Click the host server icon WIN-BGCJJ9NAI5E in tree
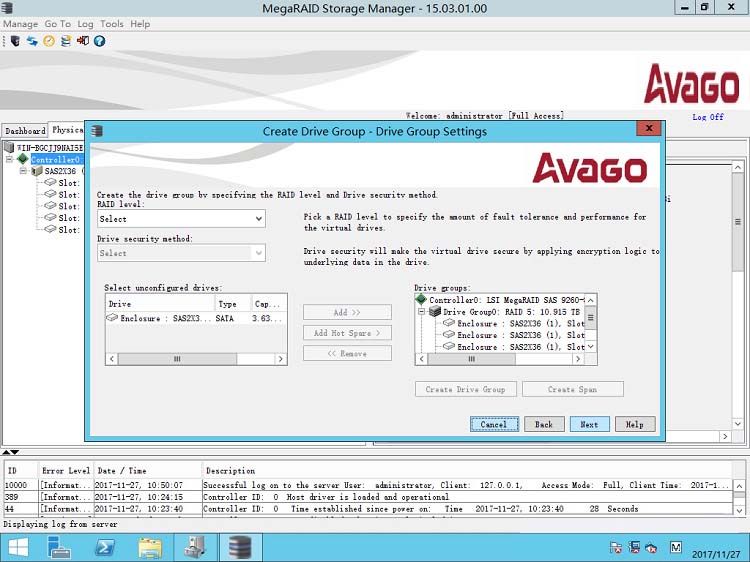Viewport: 750px width, 562px height. [x=9, y=147]
